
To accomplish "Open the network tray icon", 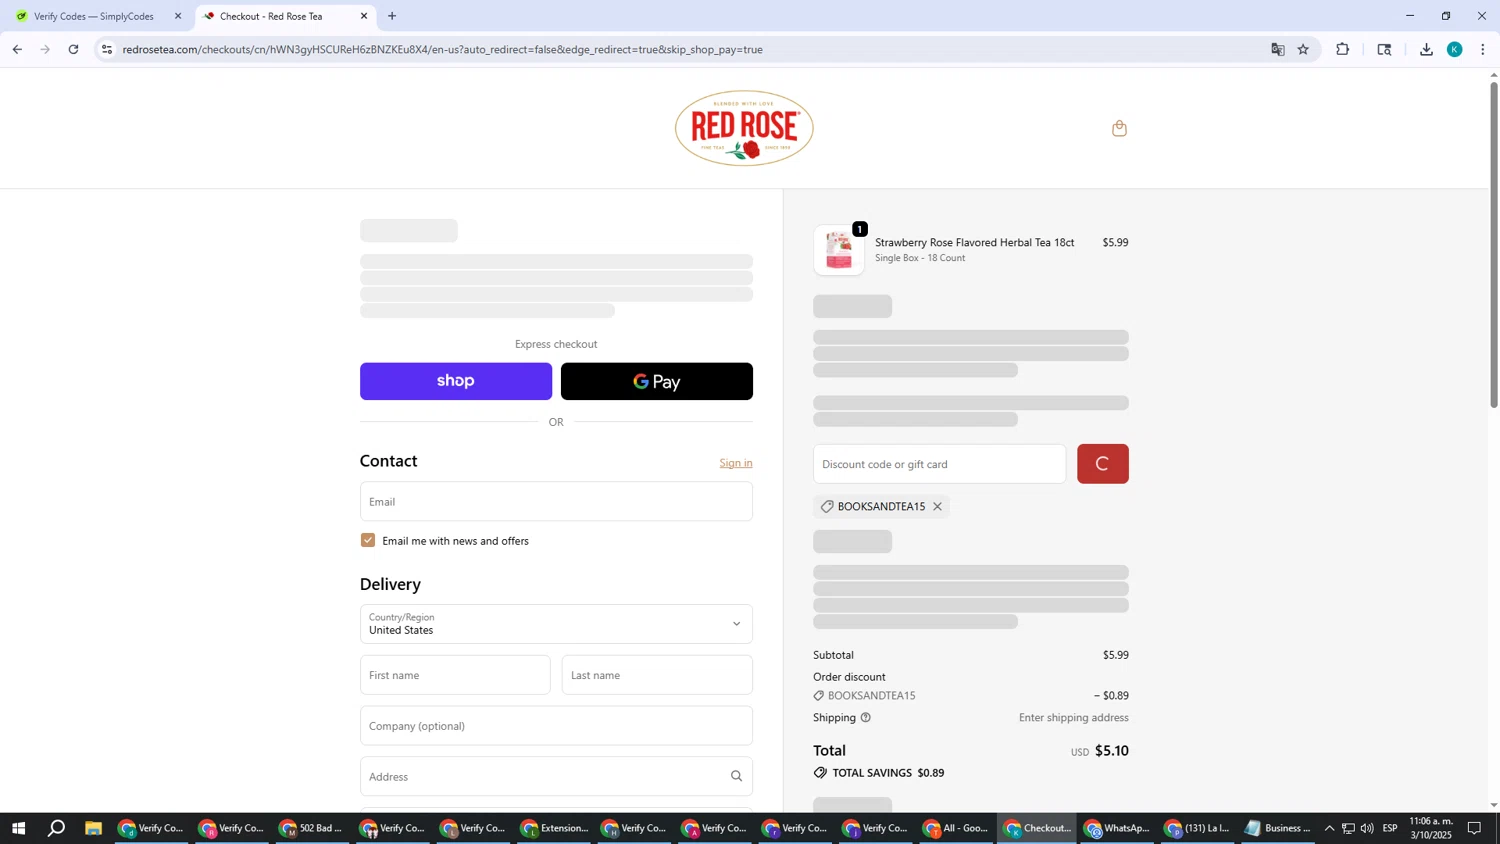I will point(1348,828).
